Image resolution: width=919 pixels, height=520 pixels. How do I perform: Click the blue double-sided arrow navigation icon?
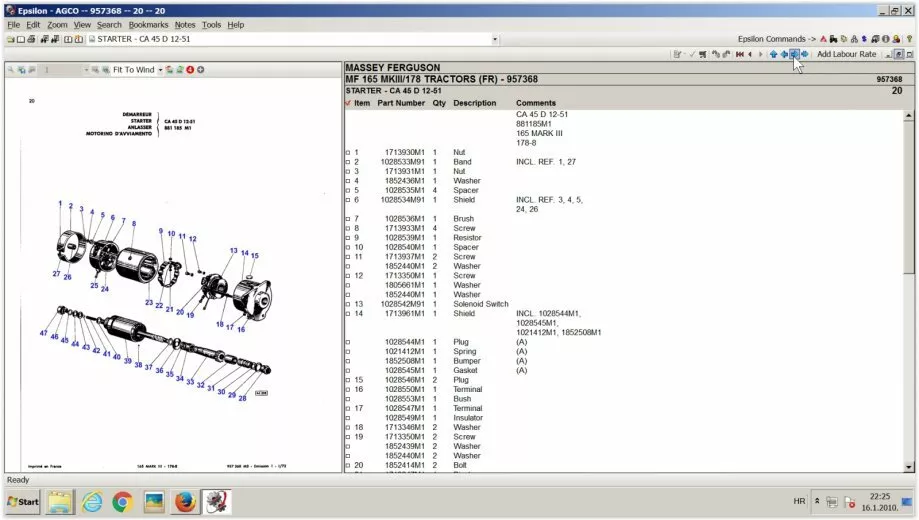click(x=805, y=54)
